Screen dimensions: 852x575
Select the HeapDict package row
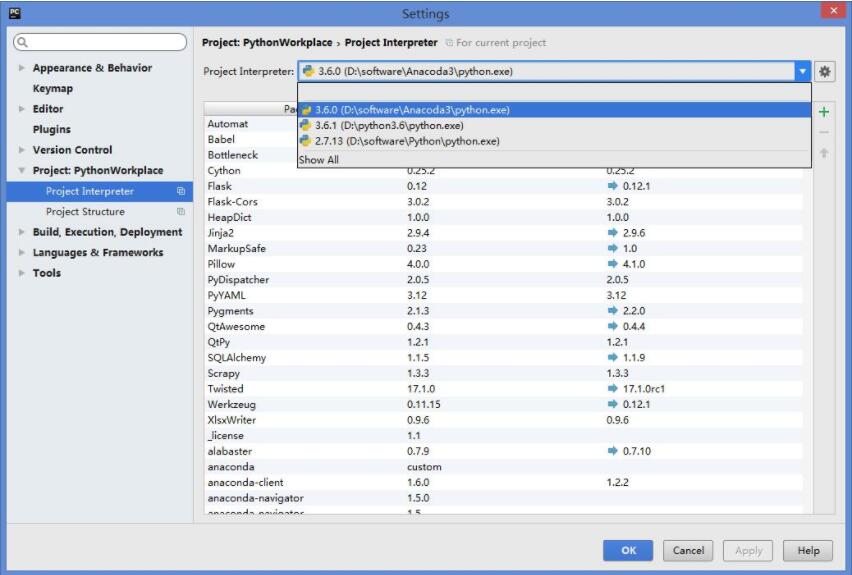[x=503, y=217]
